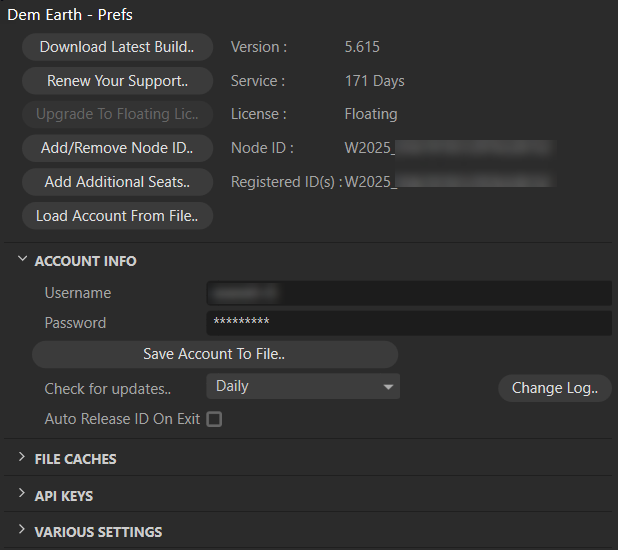Open the Change Log
The height and width of the screenshot is (550, 618).
tap(555, 388)
